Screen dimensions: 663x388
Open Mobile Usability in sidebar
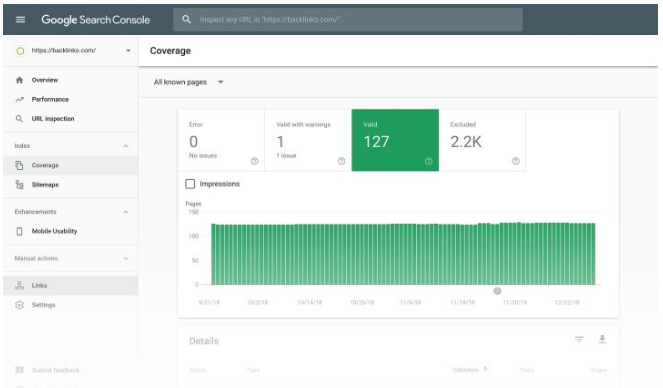pos(71,231)
